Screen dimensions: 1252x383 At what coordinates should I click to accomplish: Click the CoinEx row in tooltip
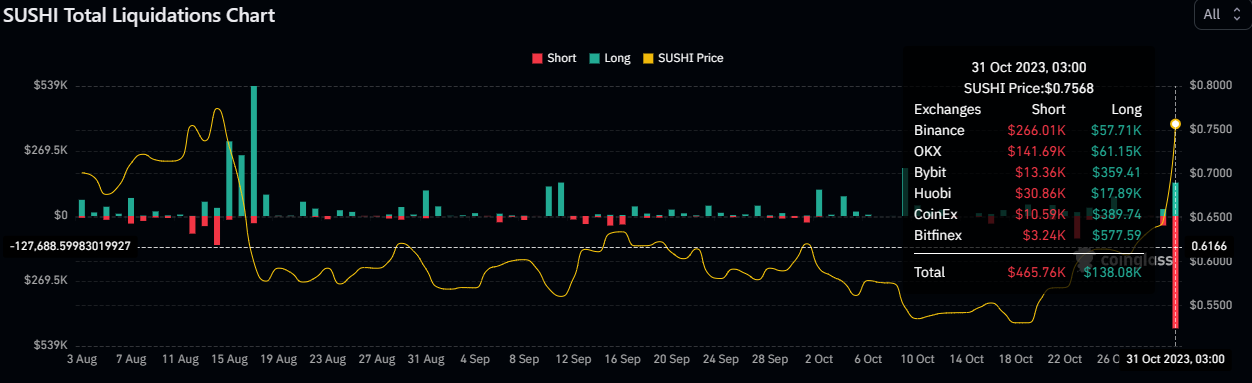click(x=1028, y=214)
